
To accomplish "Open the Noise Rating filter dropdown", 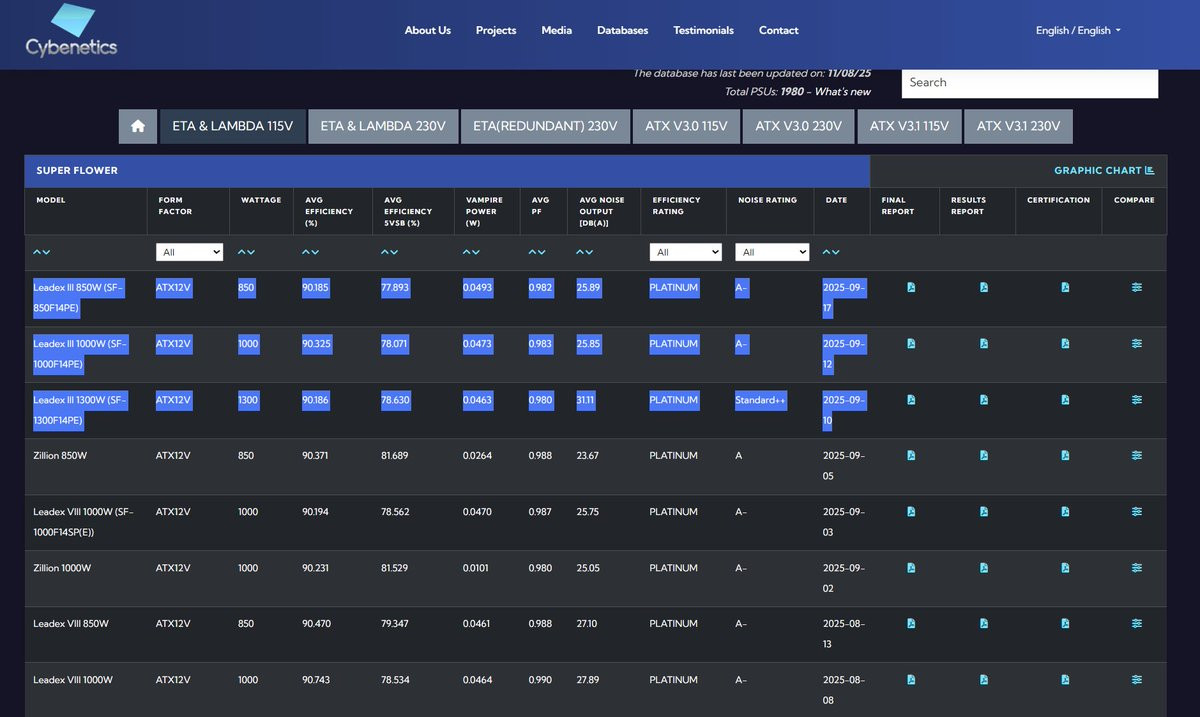I will (x=772, y=253).
